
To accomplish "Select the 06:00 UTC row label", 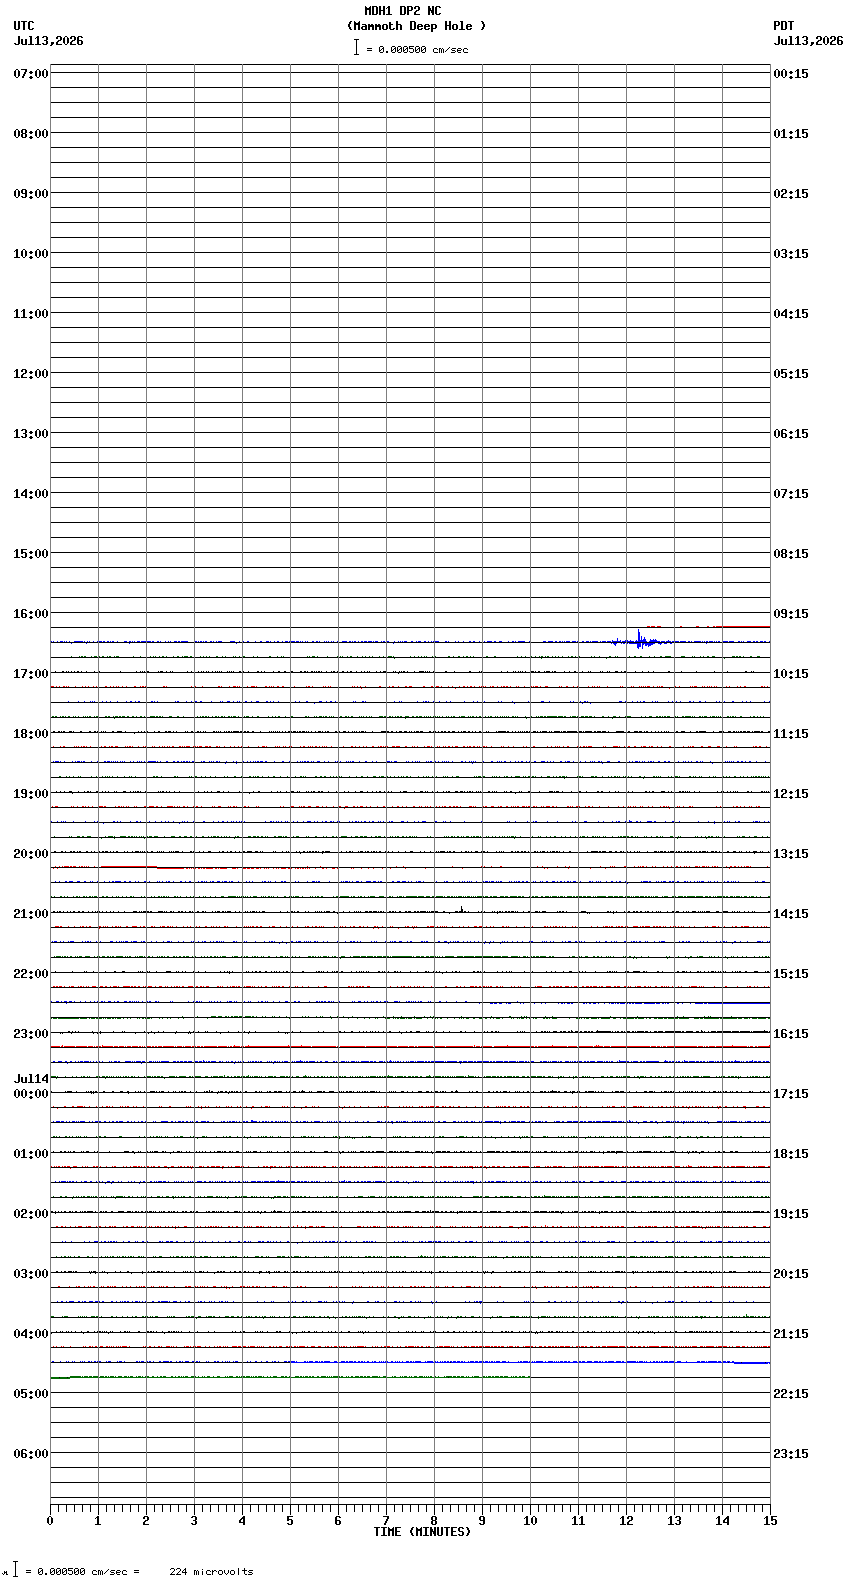I will (31, 1454).
